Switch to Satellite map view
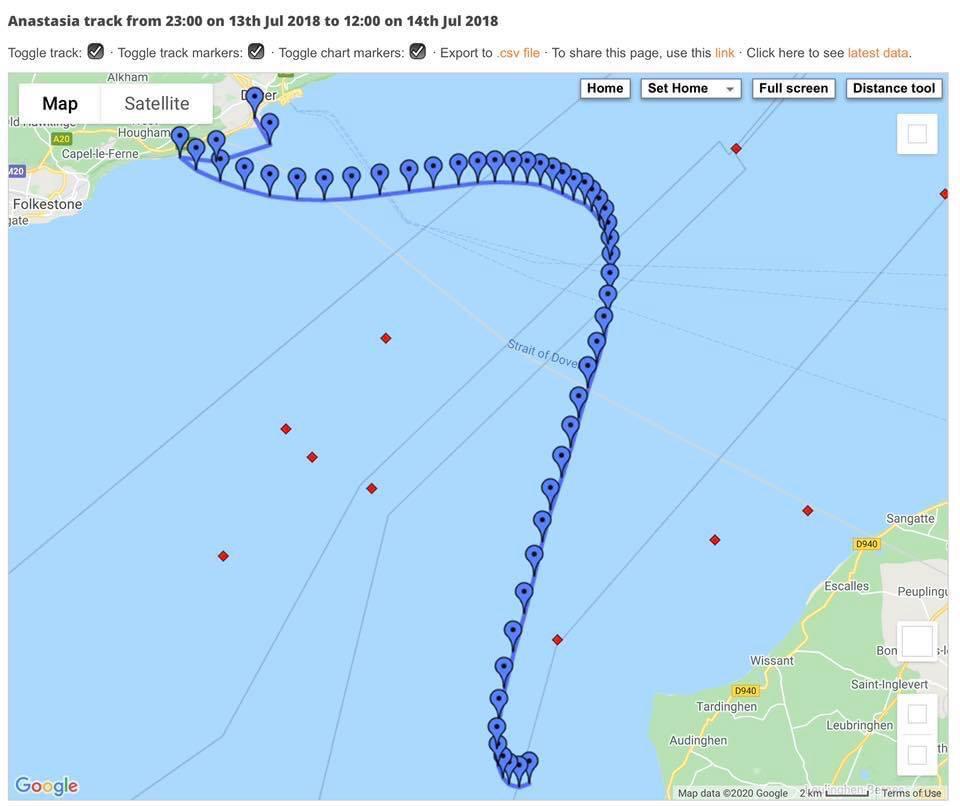960x806 pixels. point(157,104)
